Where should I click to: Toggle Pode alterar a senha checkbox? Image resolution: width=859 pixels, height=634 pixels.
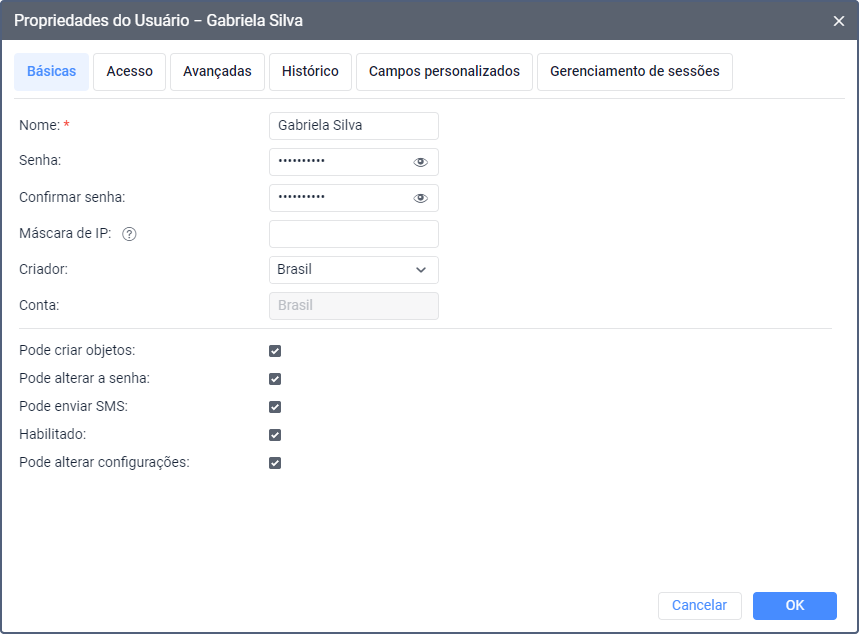275,379
